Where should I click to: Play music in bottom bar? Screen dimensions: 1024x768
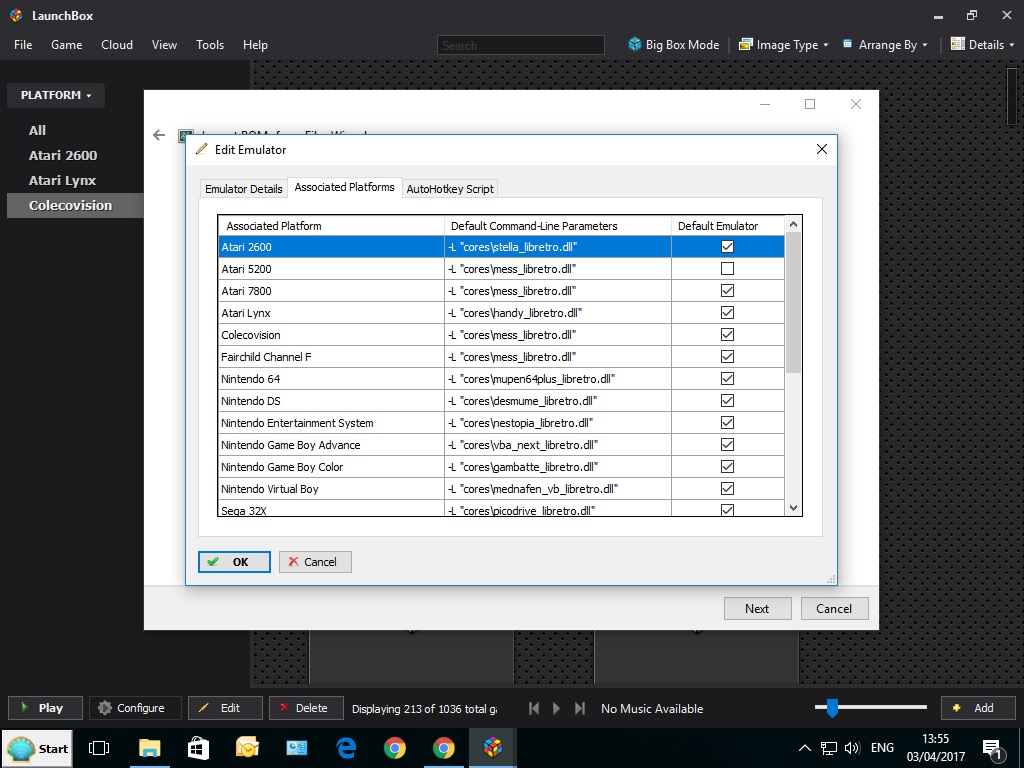tap(556, 709)
